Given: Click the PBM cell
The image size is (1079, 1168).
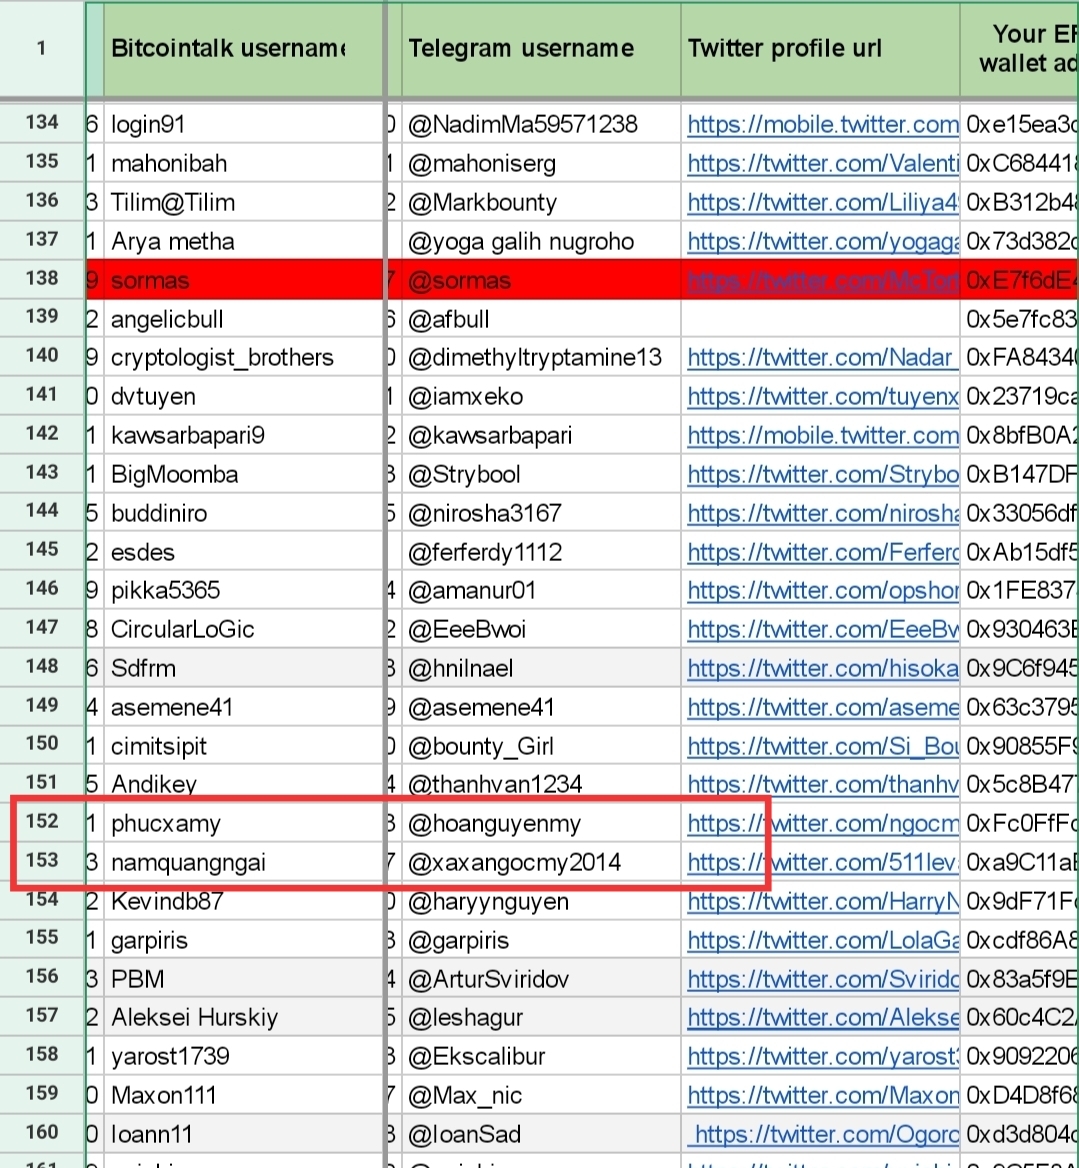Looking at the screenshot, I should 243,979.
